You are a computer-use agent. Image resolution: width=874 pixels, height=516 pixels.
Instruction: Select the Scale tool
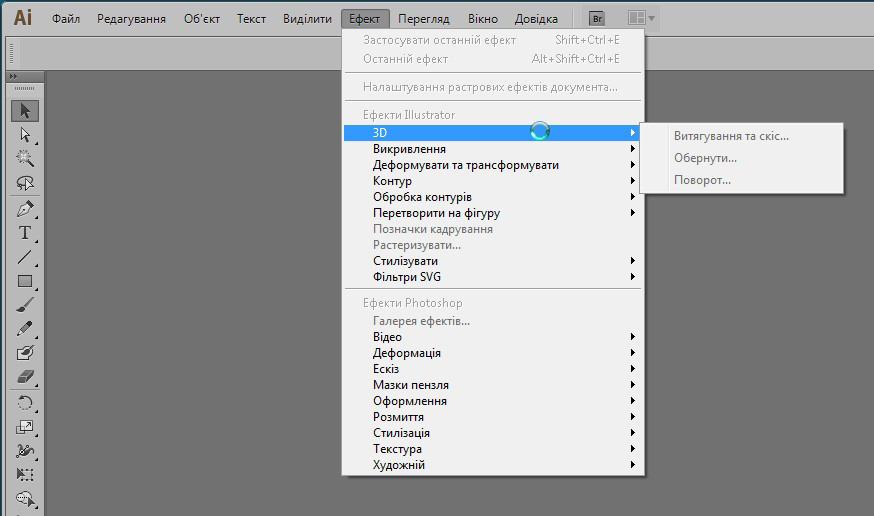tap(25, 427)
